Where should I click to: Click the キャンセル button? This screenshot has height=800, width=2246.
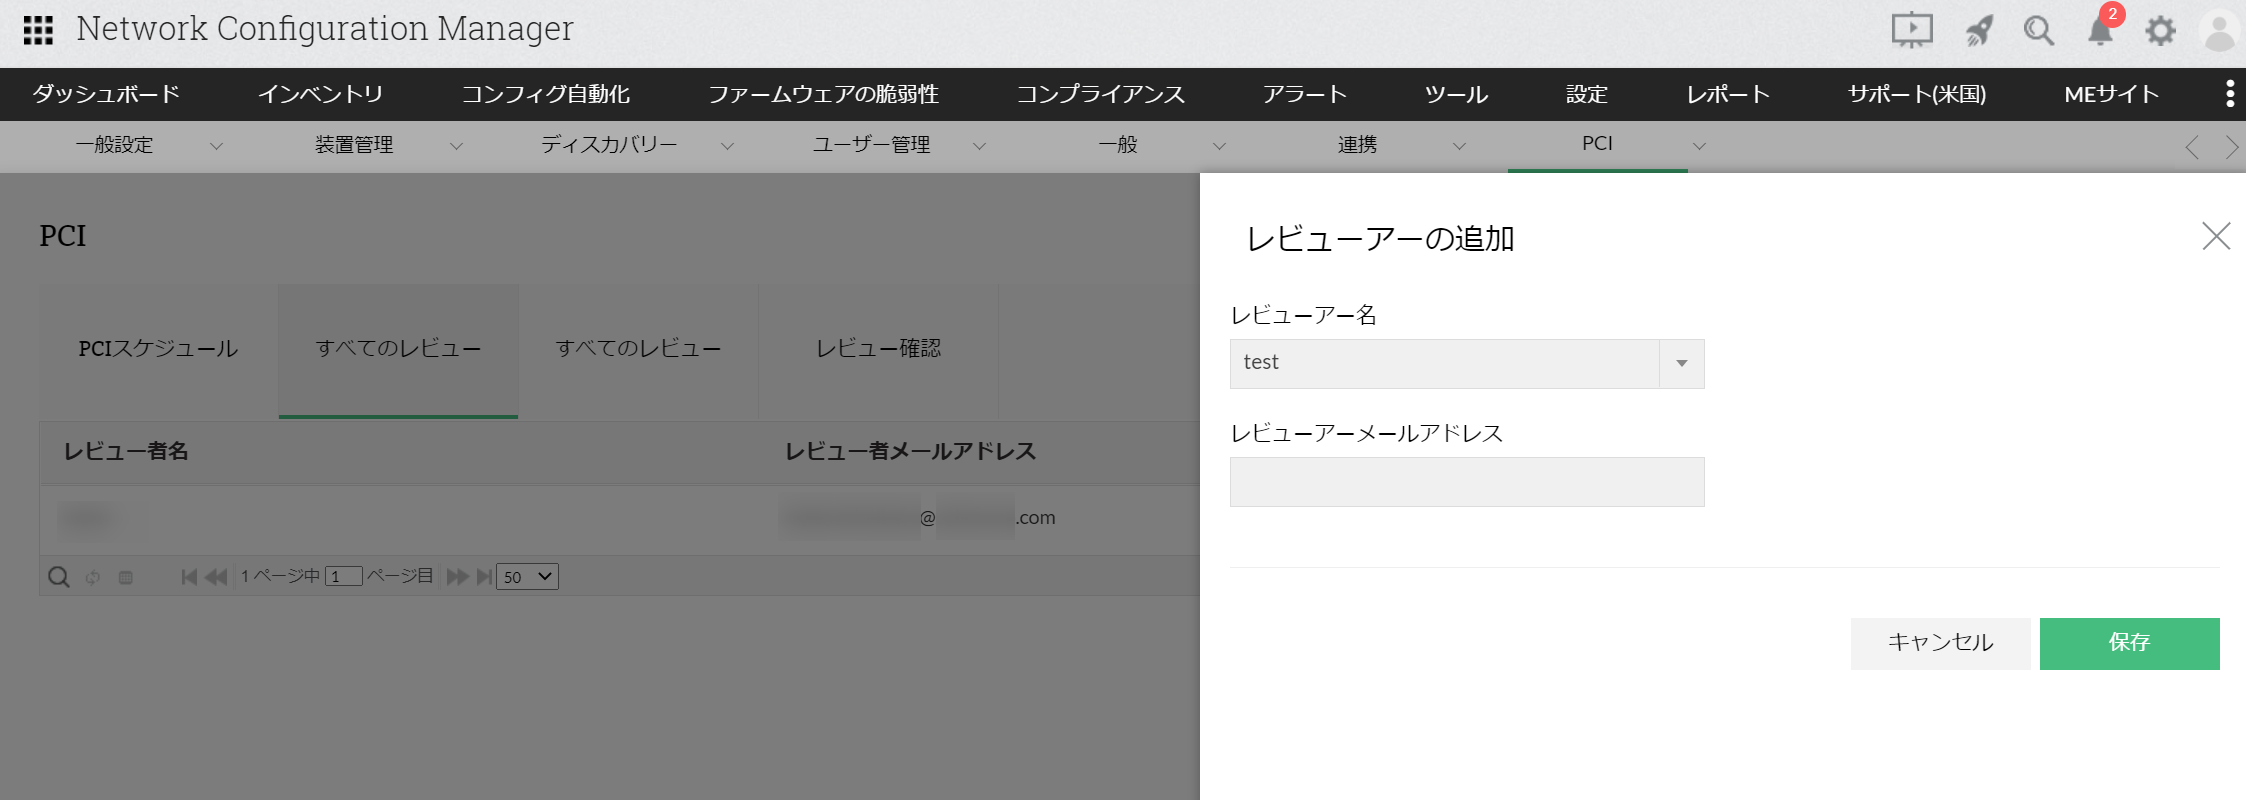1940,643
